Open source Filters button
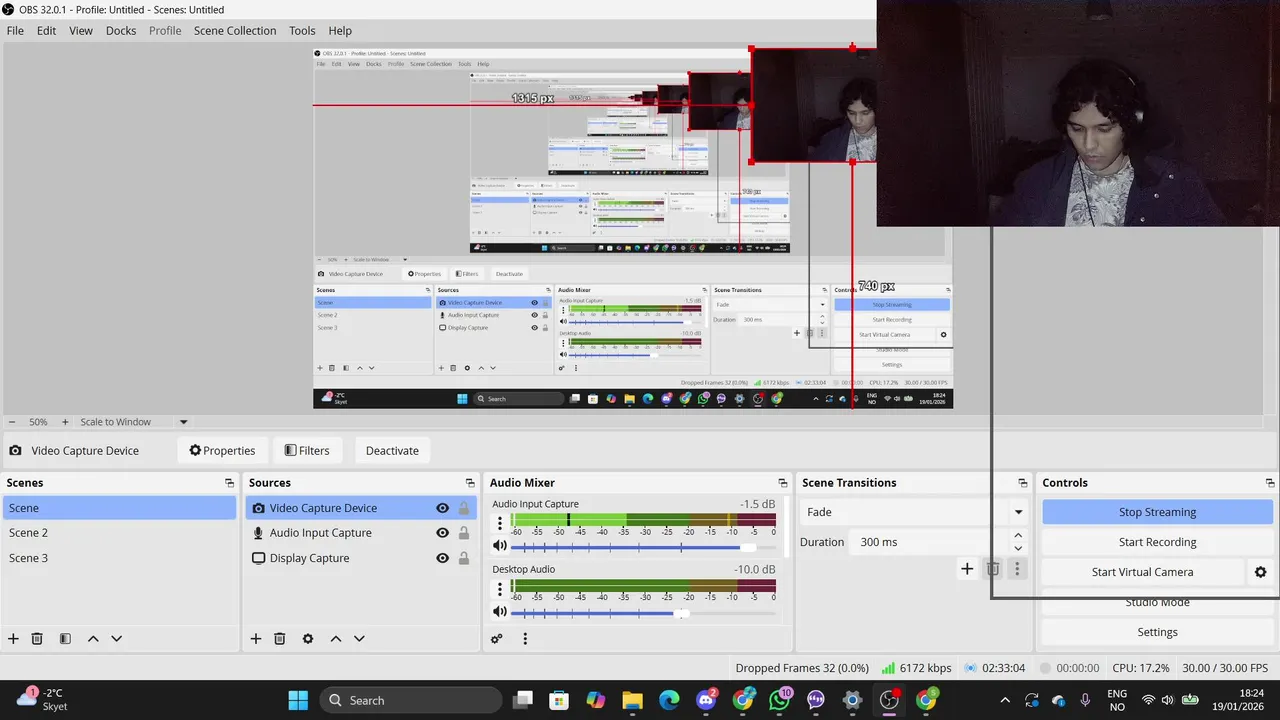This screenshot has width=1280, height=720. [307, 451]
